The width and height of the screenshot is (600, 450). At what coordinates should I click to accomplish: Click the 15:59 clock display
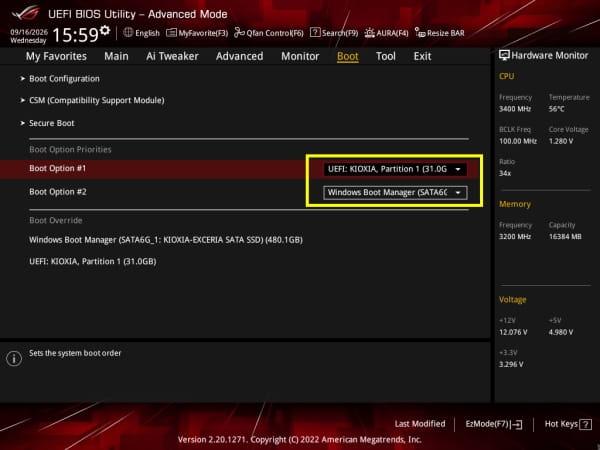click(75, 35)
